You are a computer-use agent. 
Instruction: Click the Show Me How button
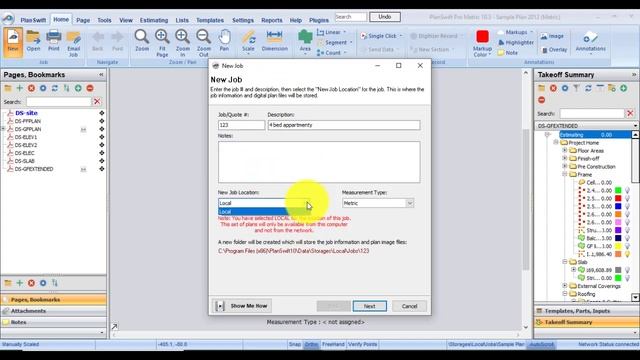pos(242,306)
